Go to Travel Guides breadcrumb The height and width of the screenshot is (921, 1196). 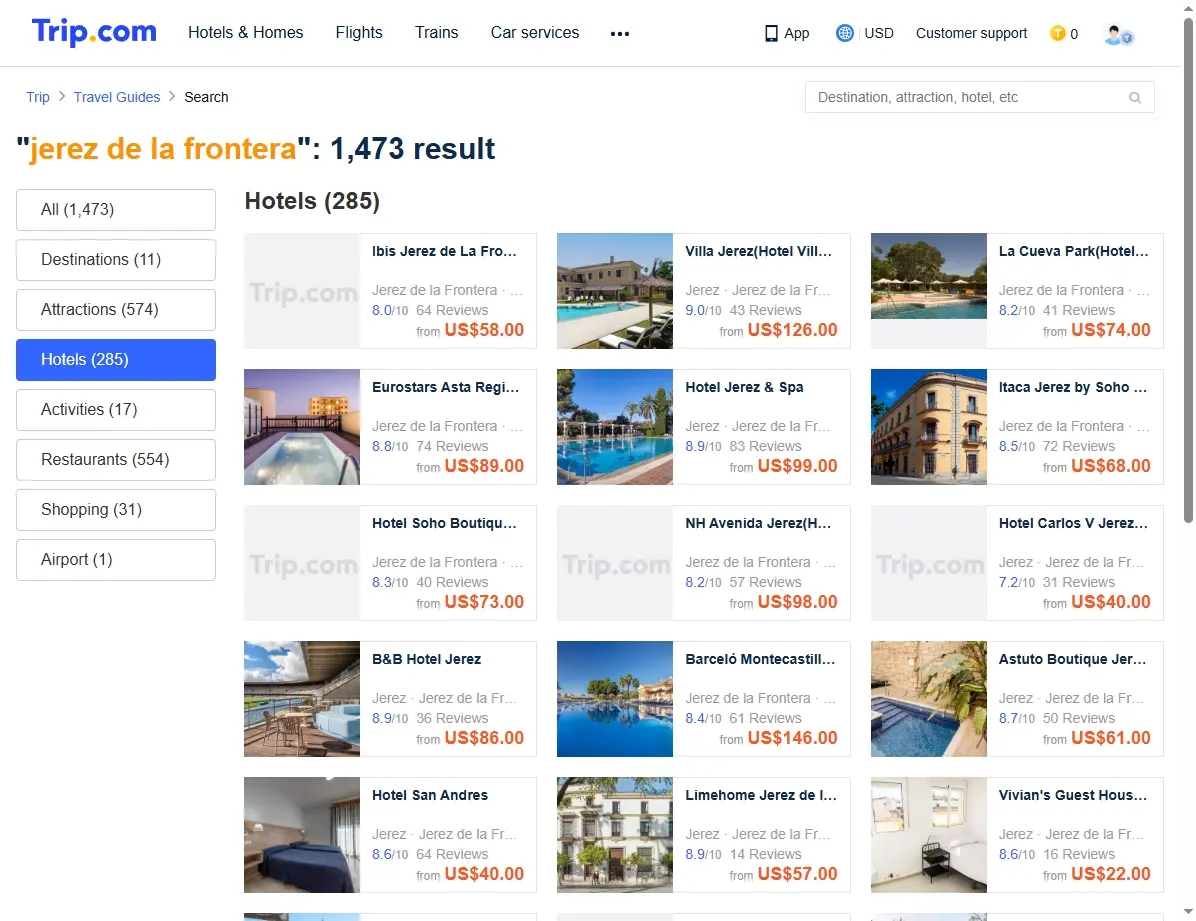117,97
